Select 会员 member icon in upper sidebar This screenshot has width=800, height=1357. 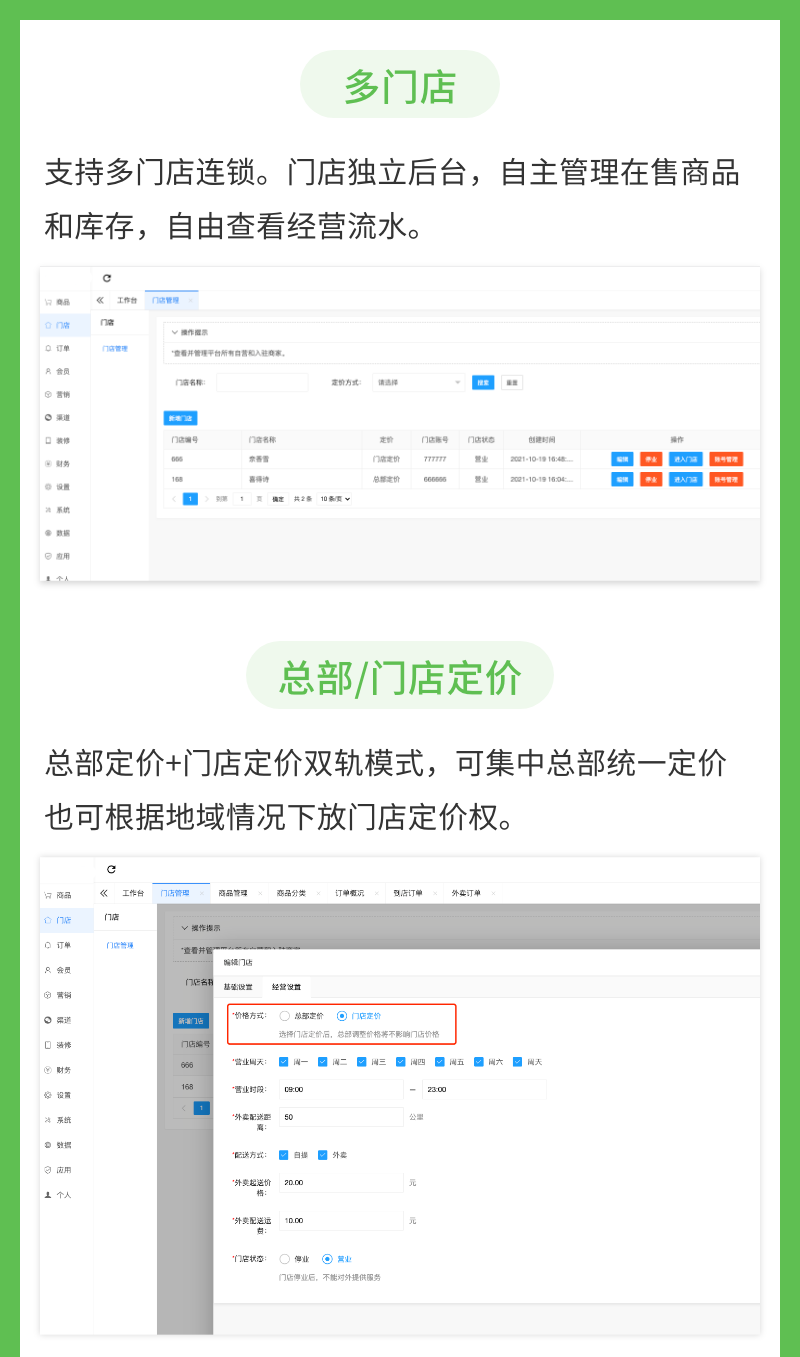click(47, 371)
